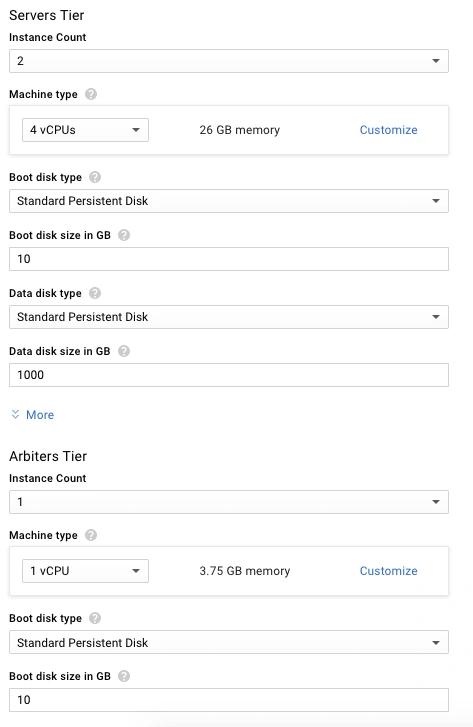The height and width of the screenshot is (727, 473).
Task: Click help icon beside Servers Tier Boot disk type
Action: [x=95, y=177]
